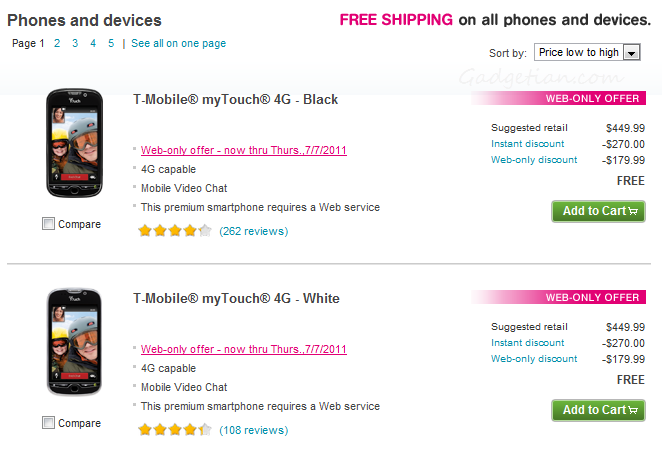The image size is (662, 461).
Task: Add black myTouch 4G to cart
Action: (x=598, y=211)
